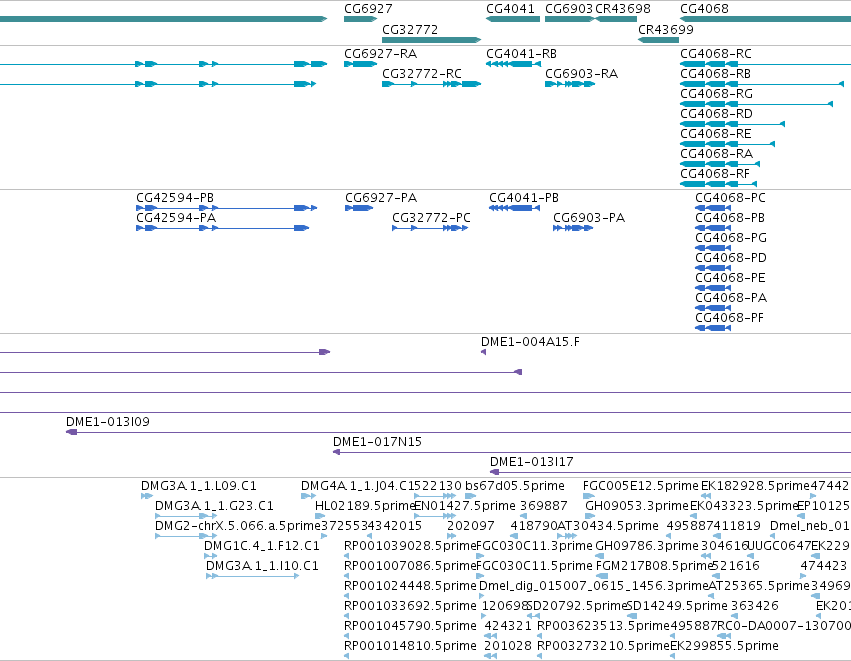Click EST DMG2-chrX.5.066.a.5prime
Viewport: 851px width, 661px height.
tap(238, 526)
